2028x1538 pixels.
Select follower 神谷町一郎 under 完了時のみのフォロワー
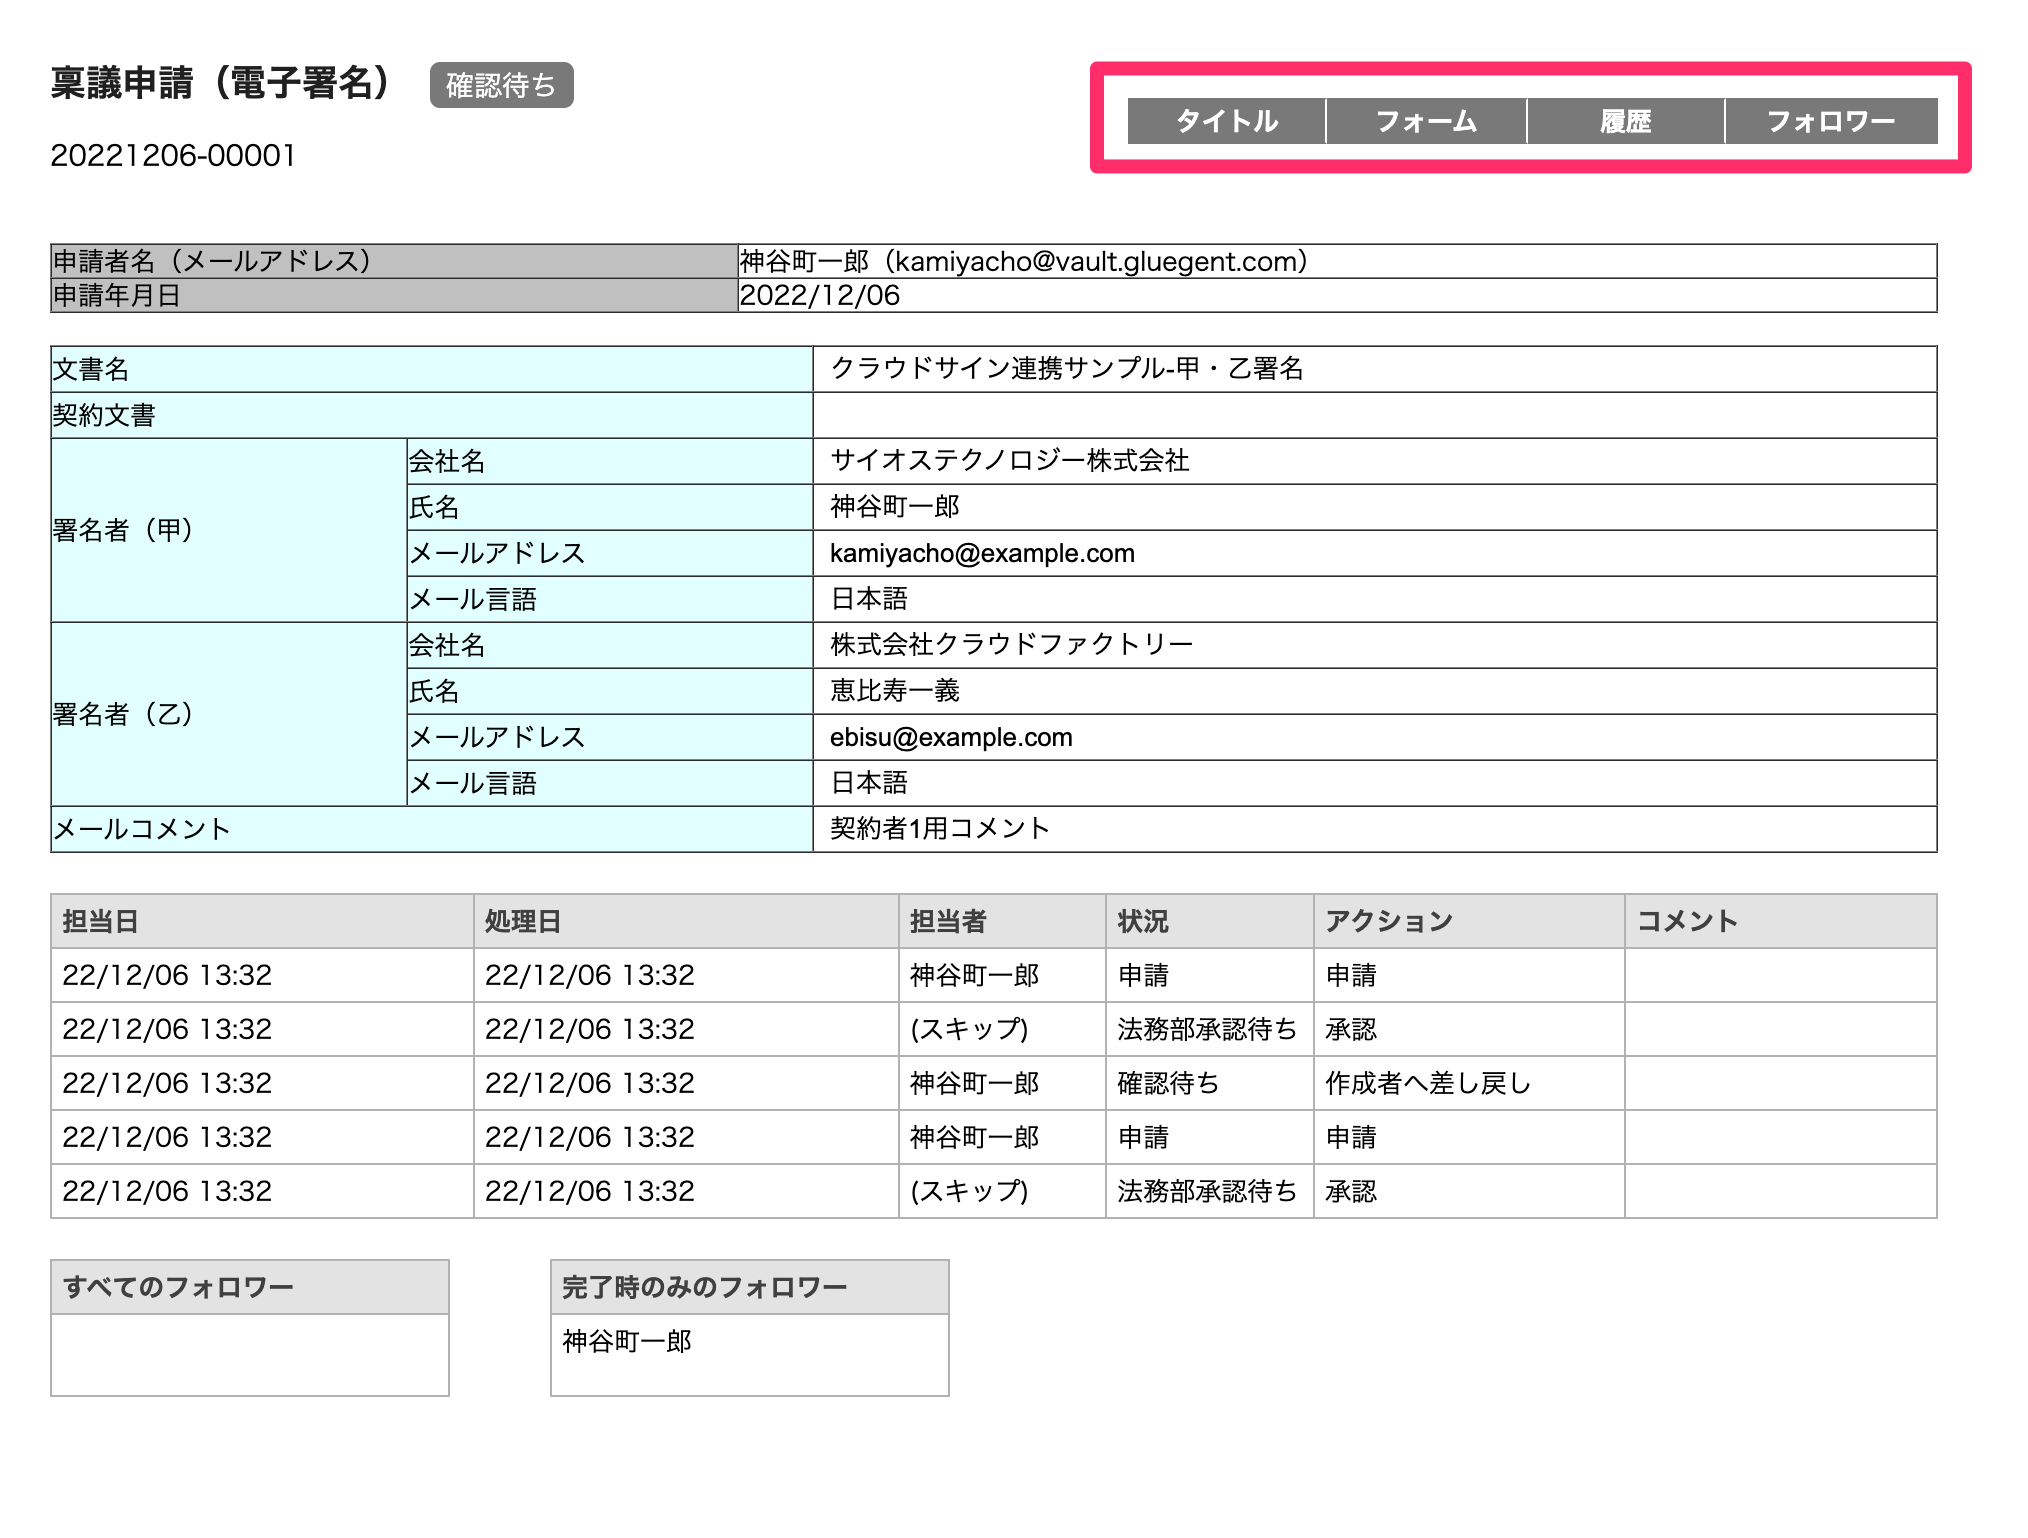click(627, 1341)
